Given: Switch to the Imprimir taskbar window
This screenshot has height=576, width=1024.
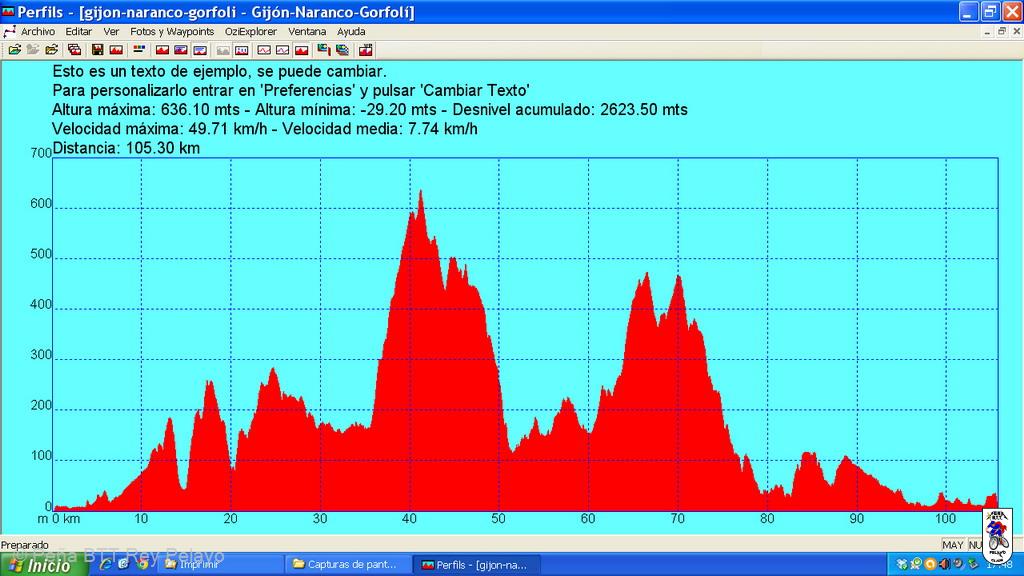Looking at the screenshot, I should coord(220,564).
